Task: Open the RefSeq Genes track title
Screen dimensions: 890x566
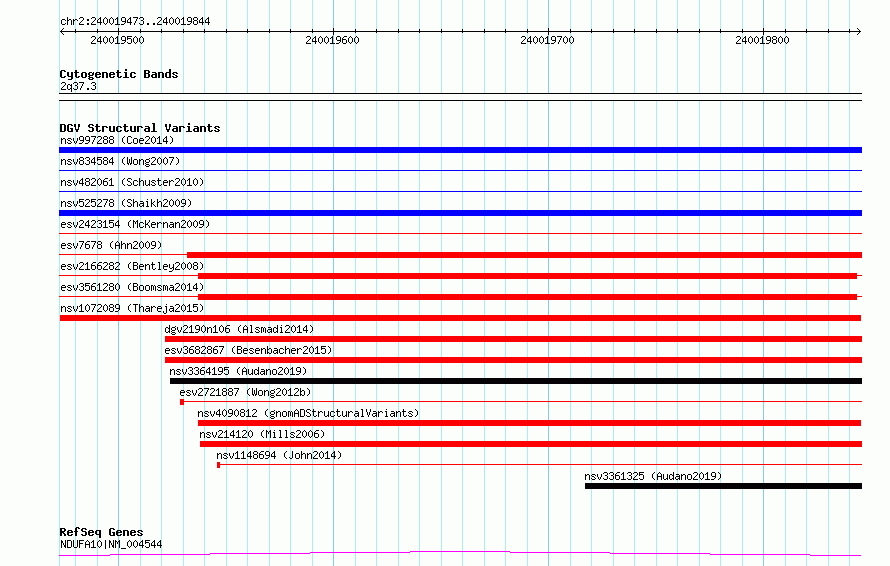Action: click(101, 532)
